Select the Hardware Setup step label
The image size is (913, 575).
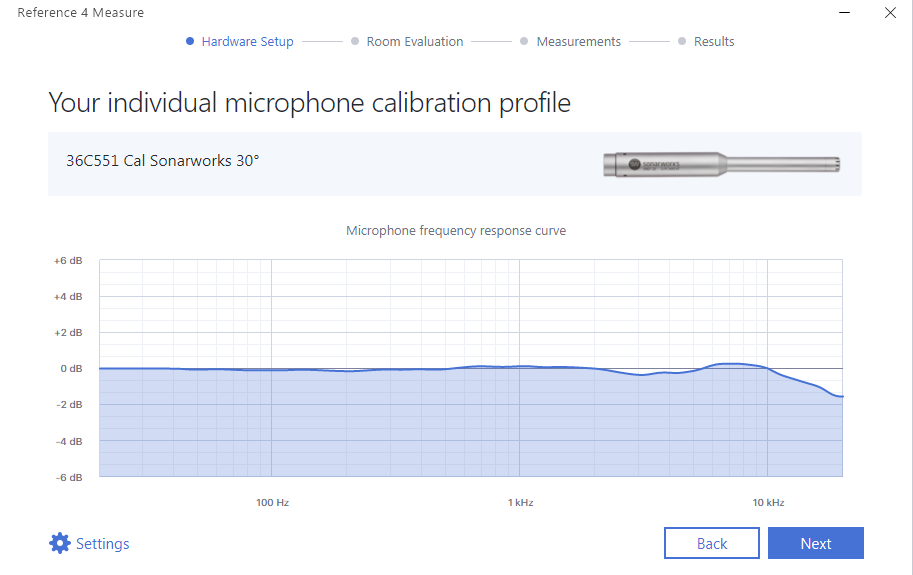pos(247,42)
